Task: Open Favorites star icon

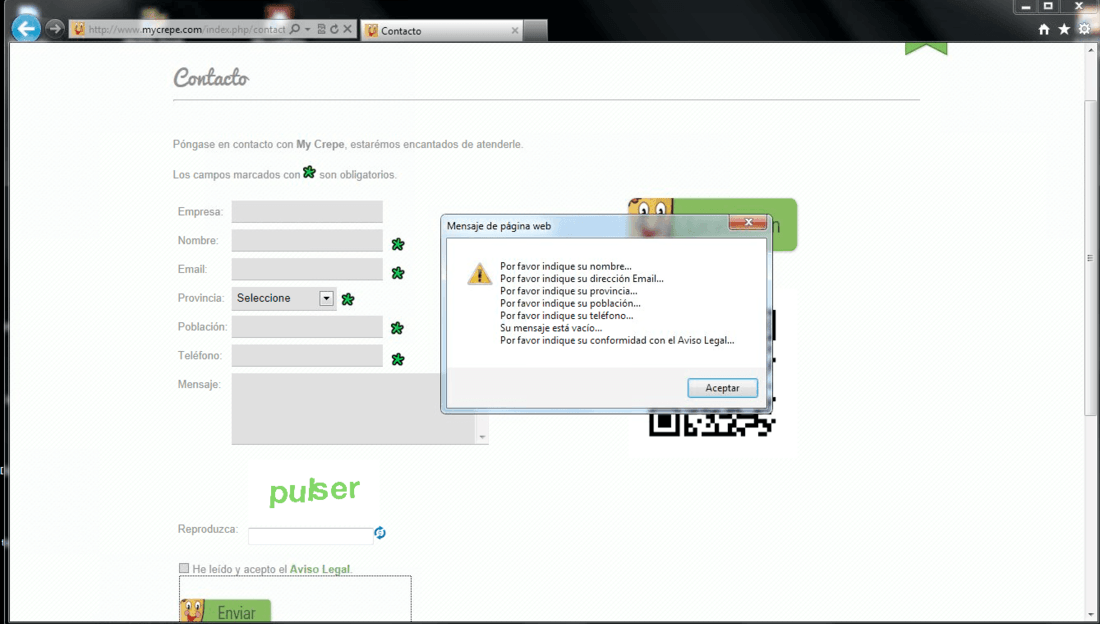Action: 1064,29
